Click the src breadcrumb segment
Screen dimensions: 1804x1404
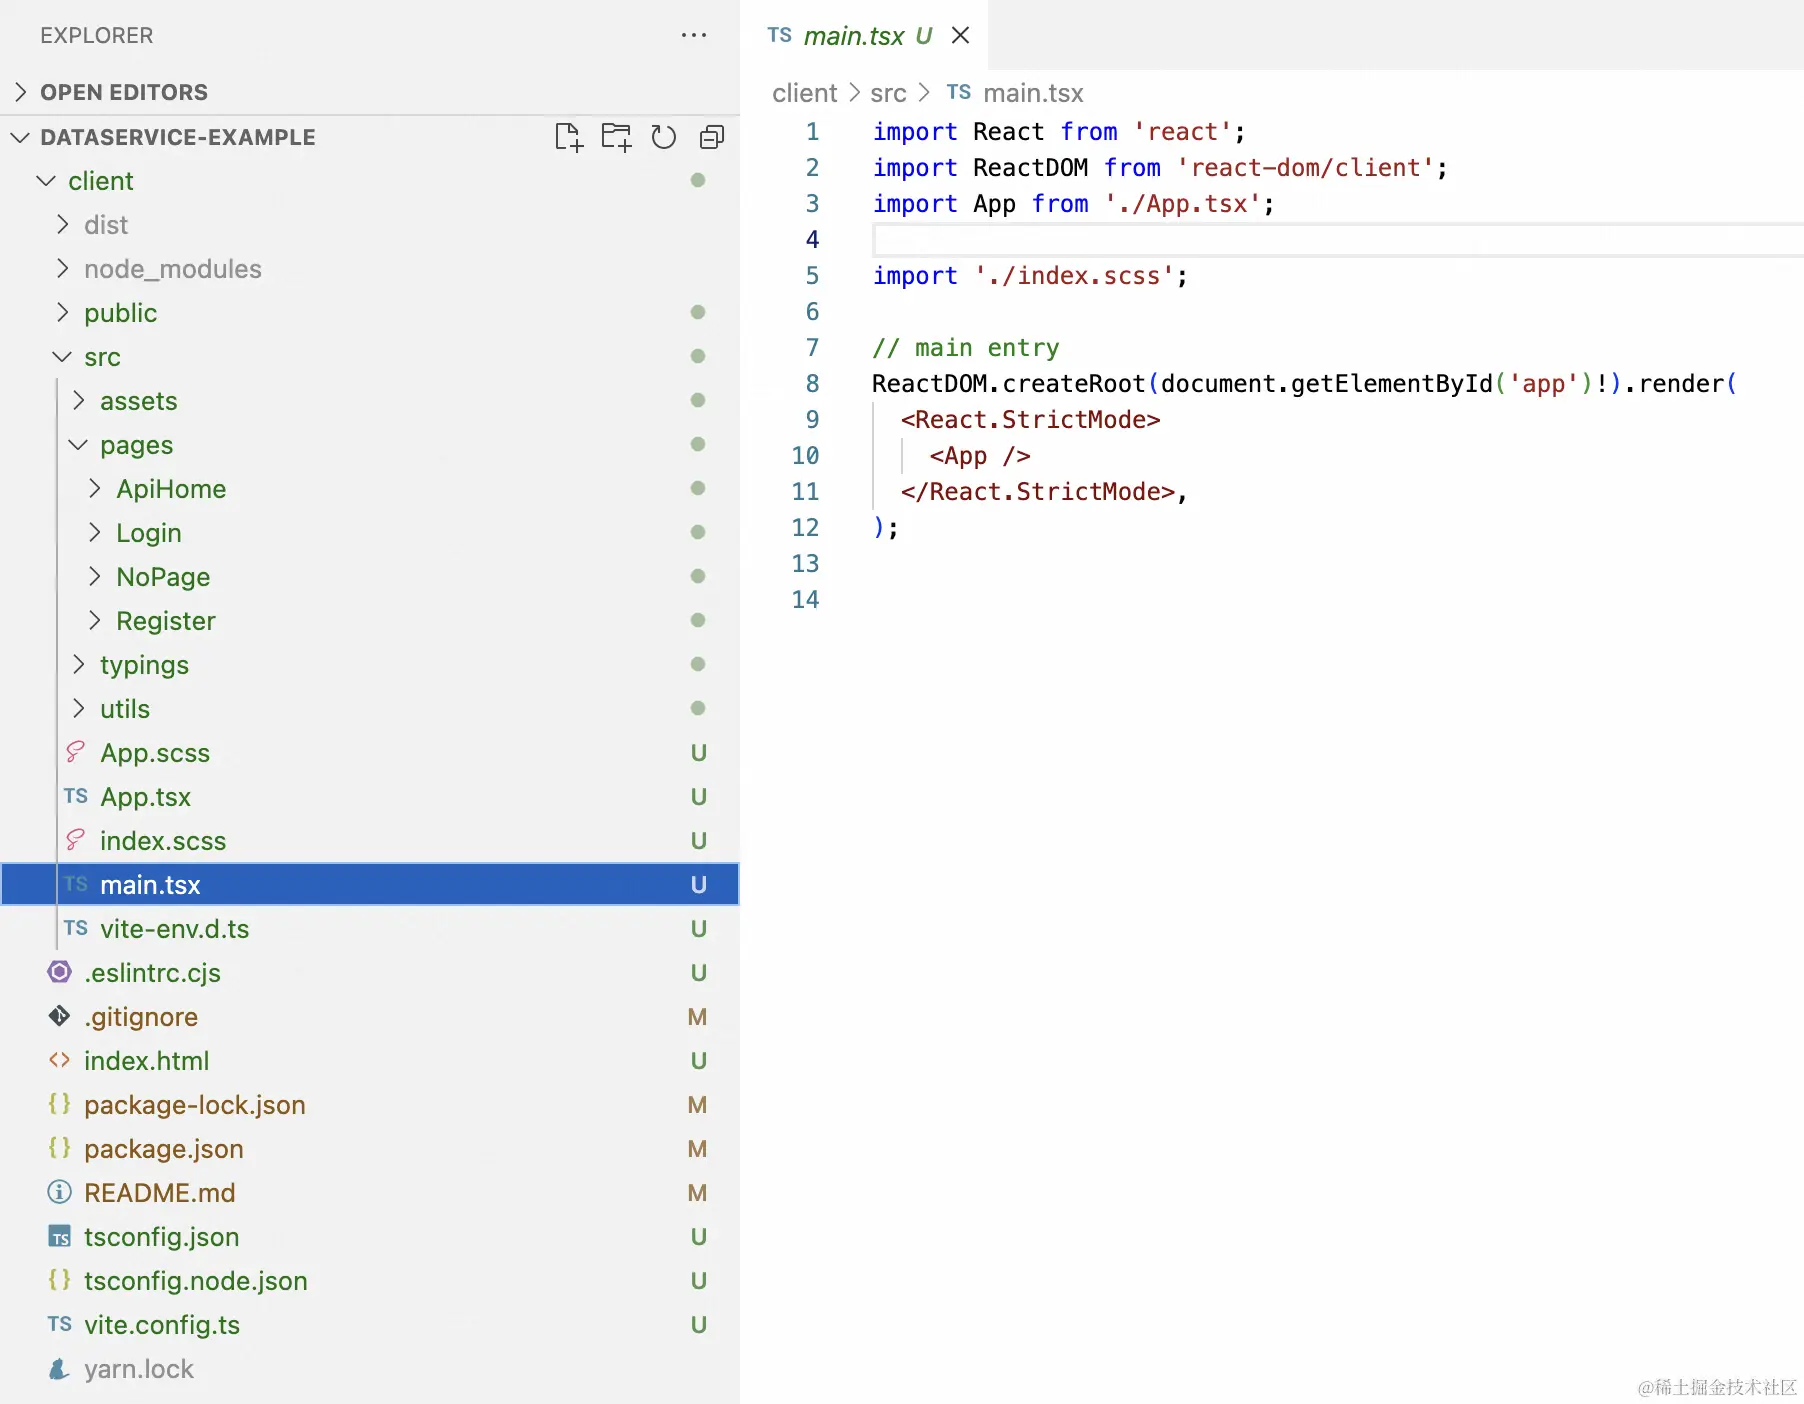888,93
